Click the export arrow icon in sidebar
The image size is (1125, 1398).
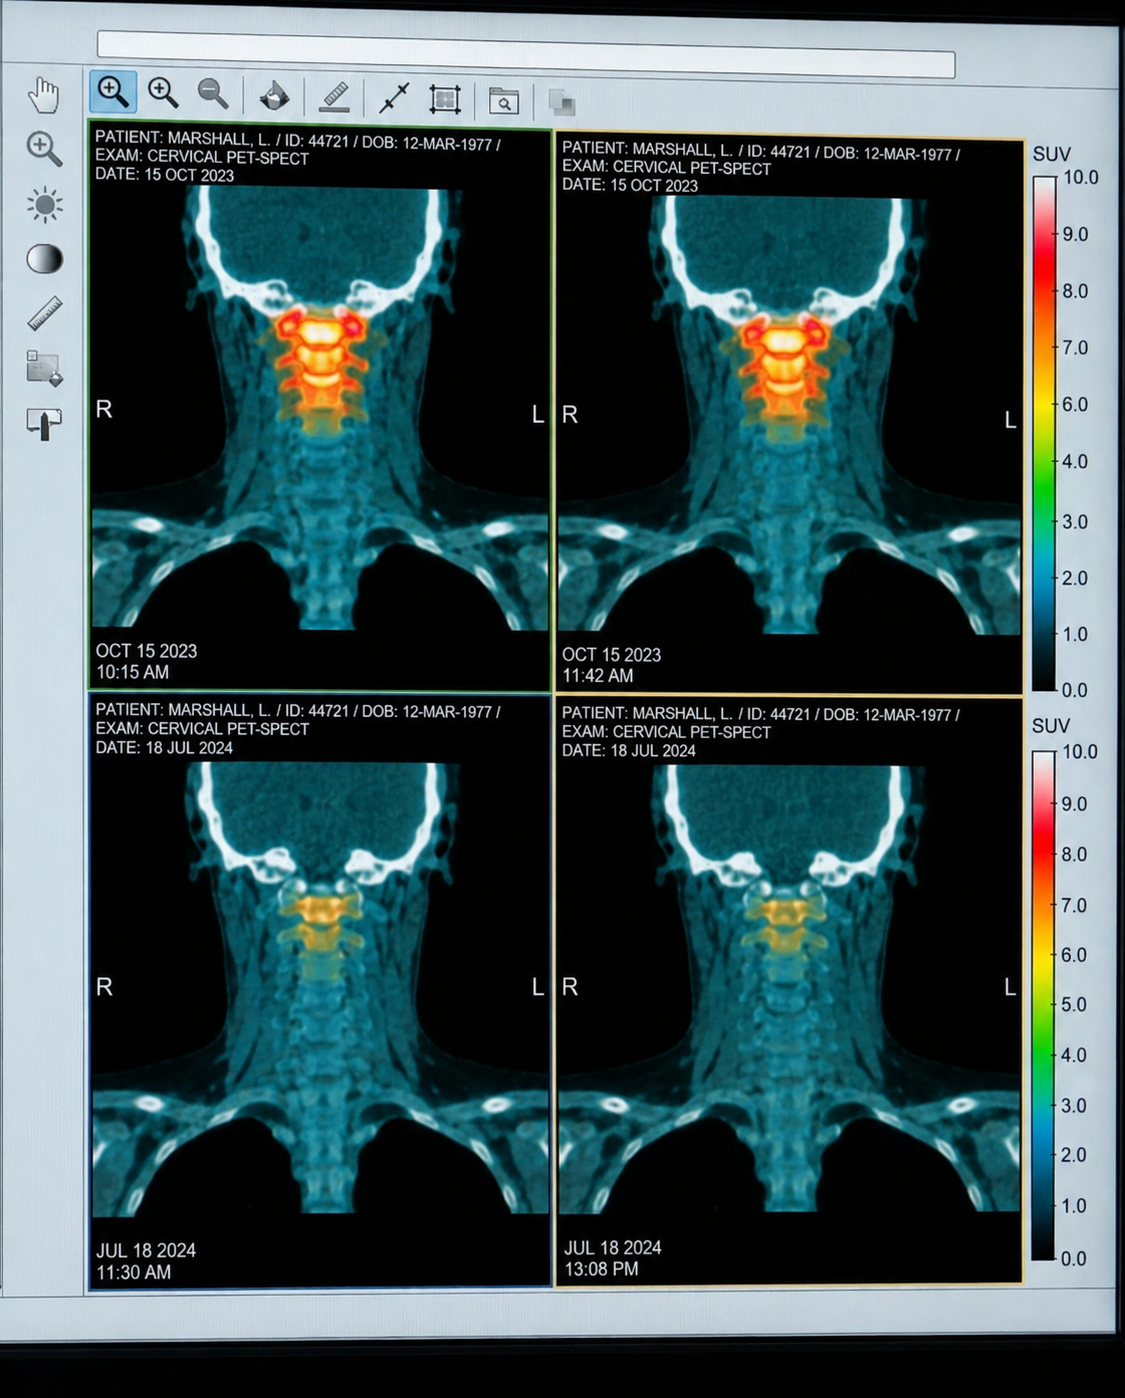[x=44, y=423]
